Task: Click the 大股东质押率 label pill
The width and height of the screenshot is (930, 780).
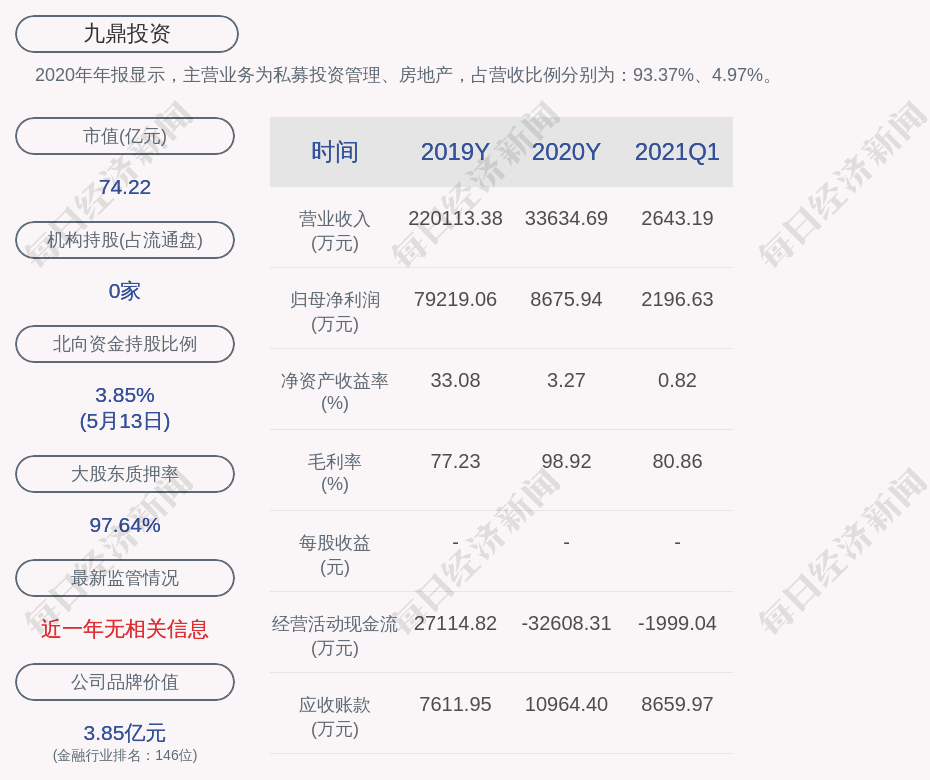Action: (125, 473)
